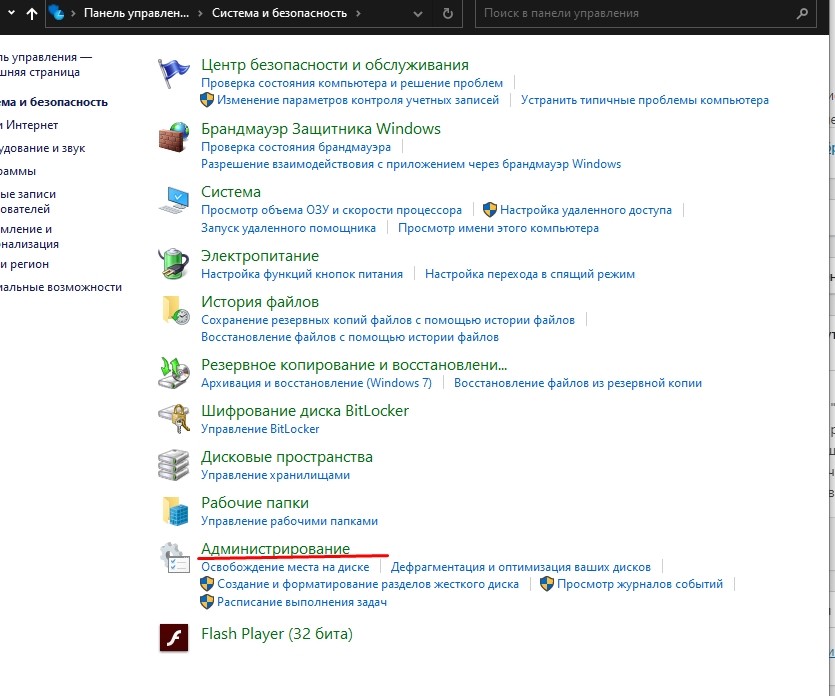Viewport: 835px width, 696px height.
Task: Choose the Звук category in the left sidebar
Action: tap(42, 148)
